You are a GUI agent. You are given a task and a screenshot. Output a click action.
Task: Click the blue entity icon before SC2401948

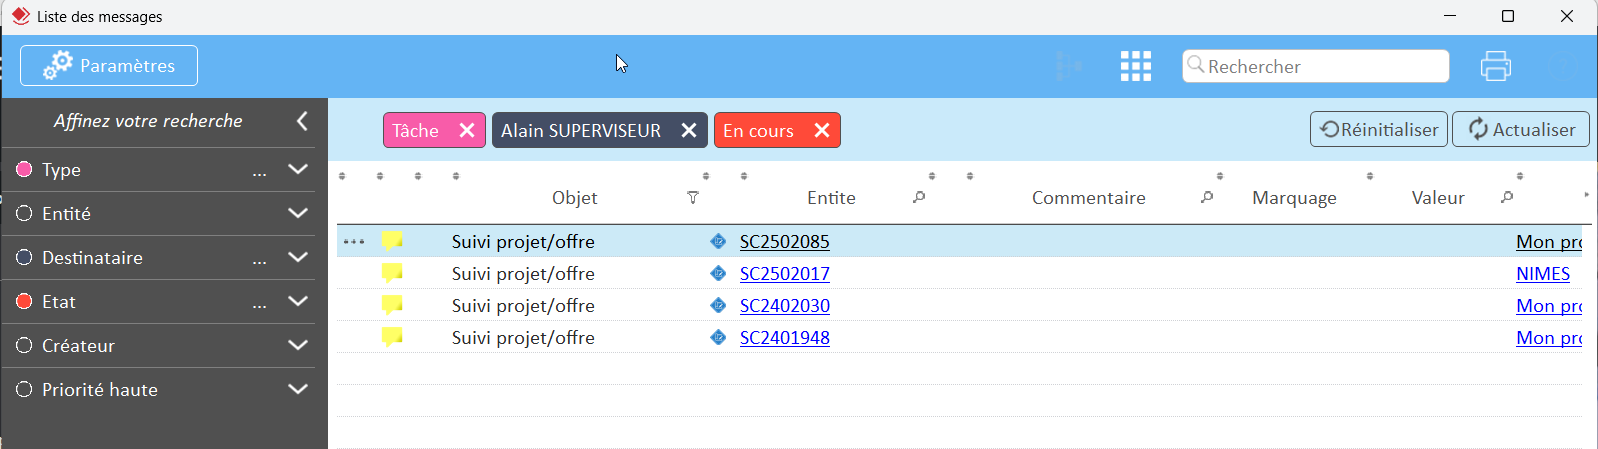click(718, 337)
